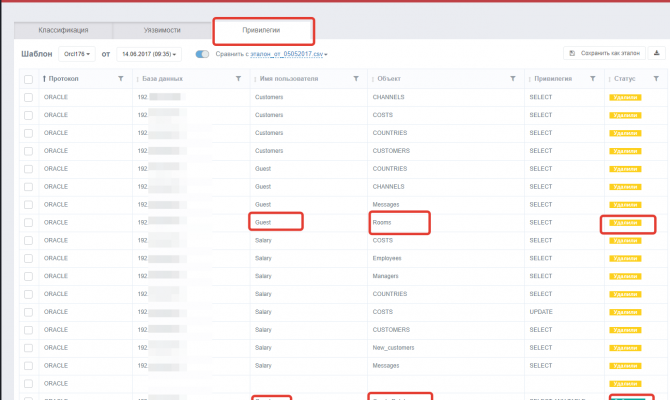Click Messages object in the Salary row
670x400 pixels.
[386, 366]
